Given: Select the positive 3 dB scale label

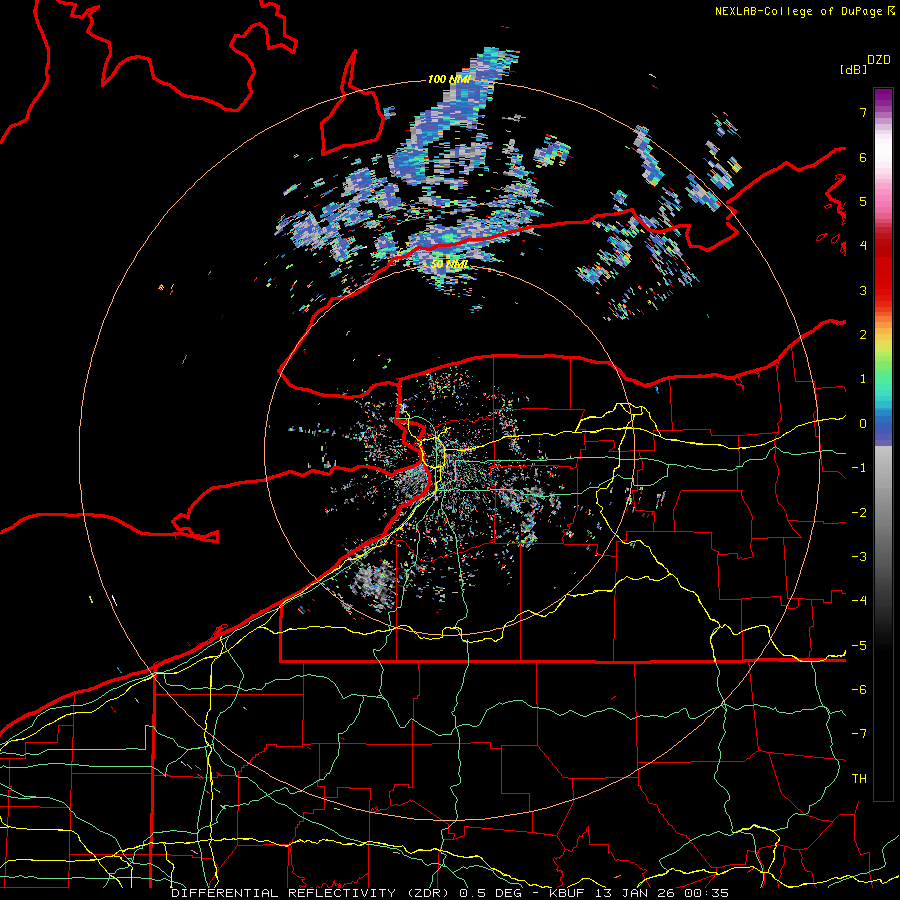Looking at the screenshot, I should (x=863, y=290).
